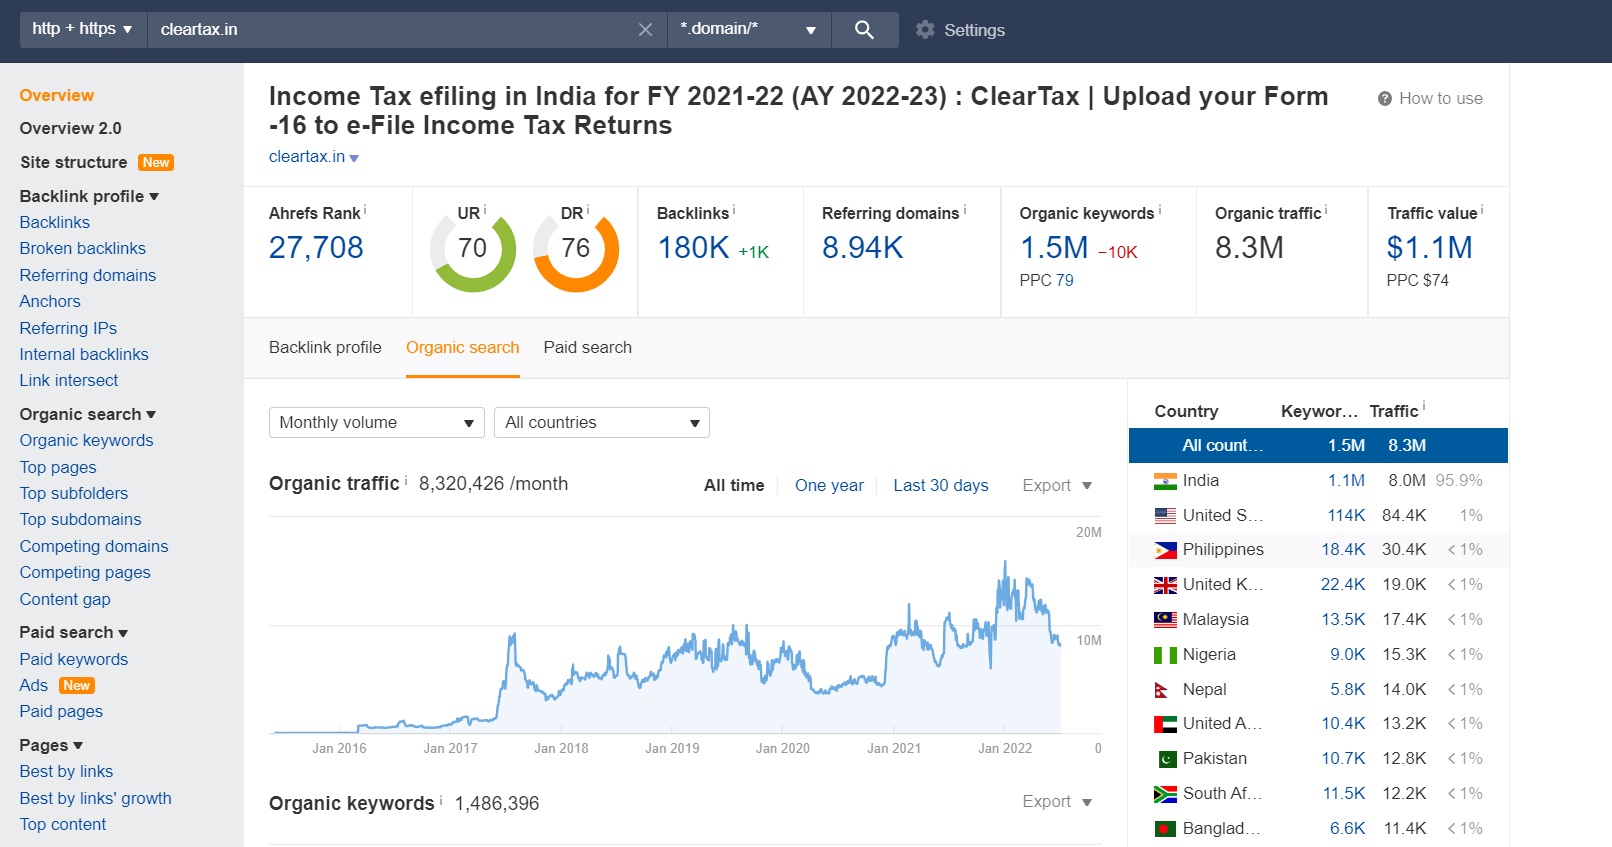Screen dimensions: 1612x847
Task: Open Paid keywords report
Action: pos(74,659)
